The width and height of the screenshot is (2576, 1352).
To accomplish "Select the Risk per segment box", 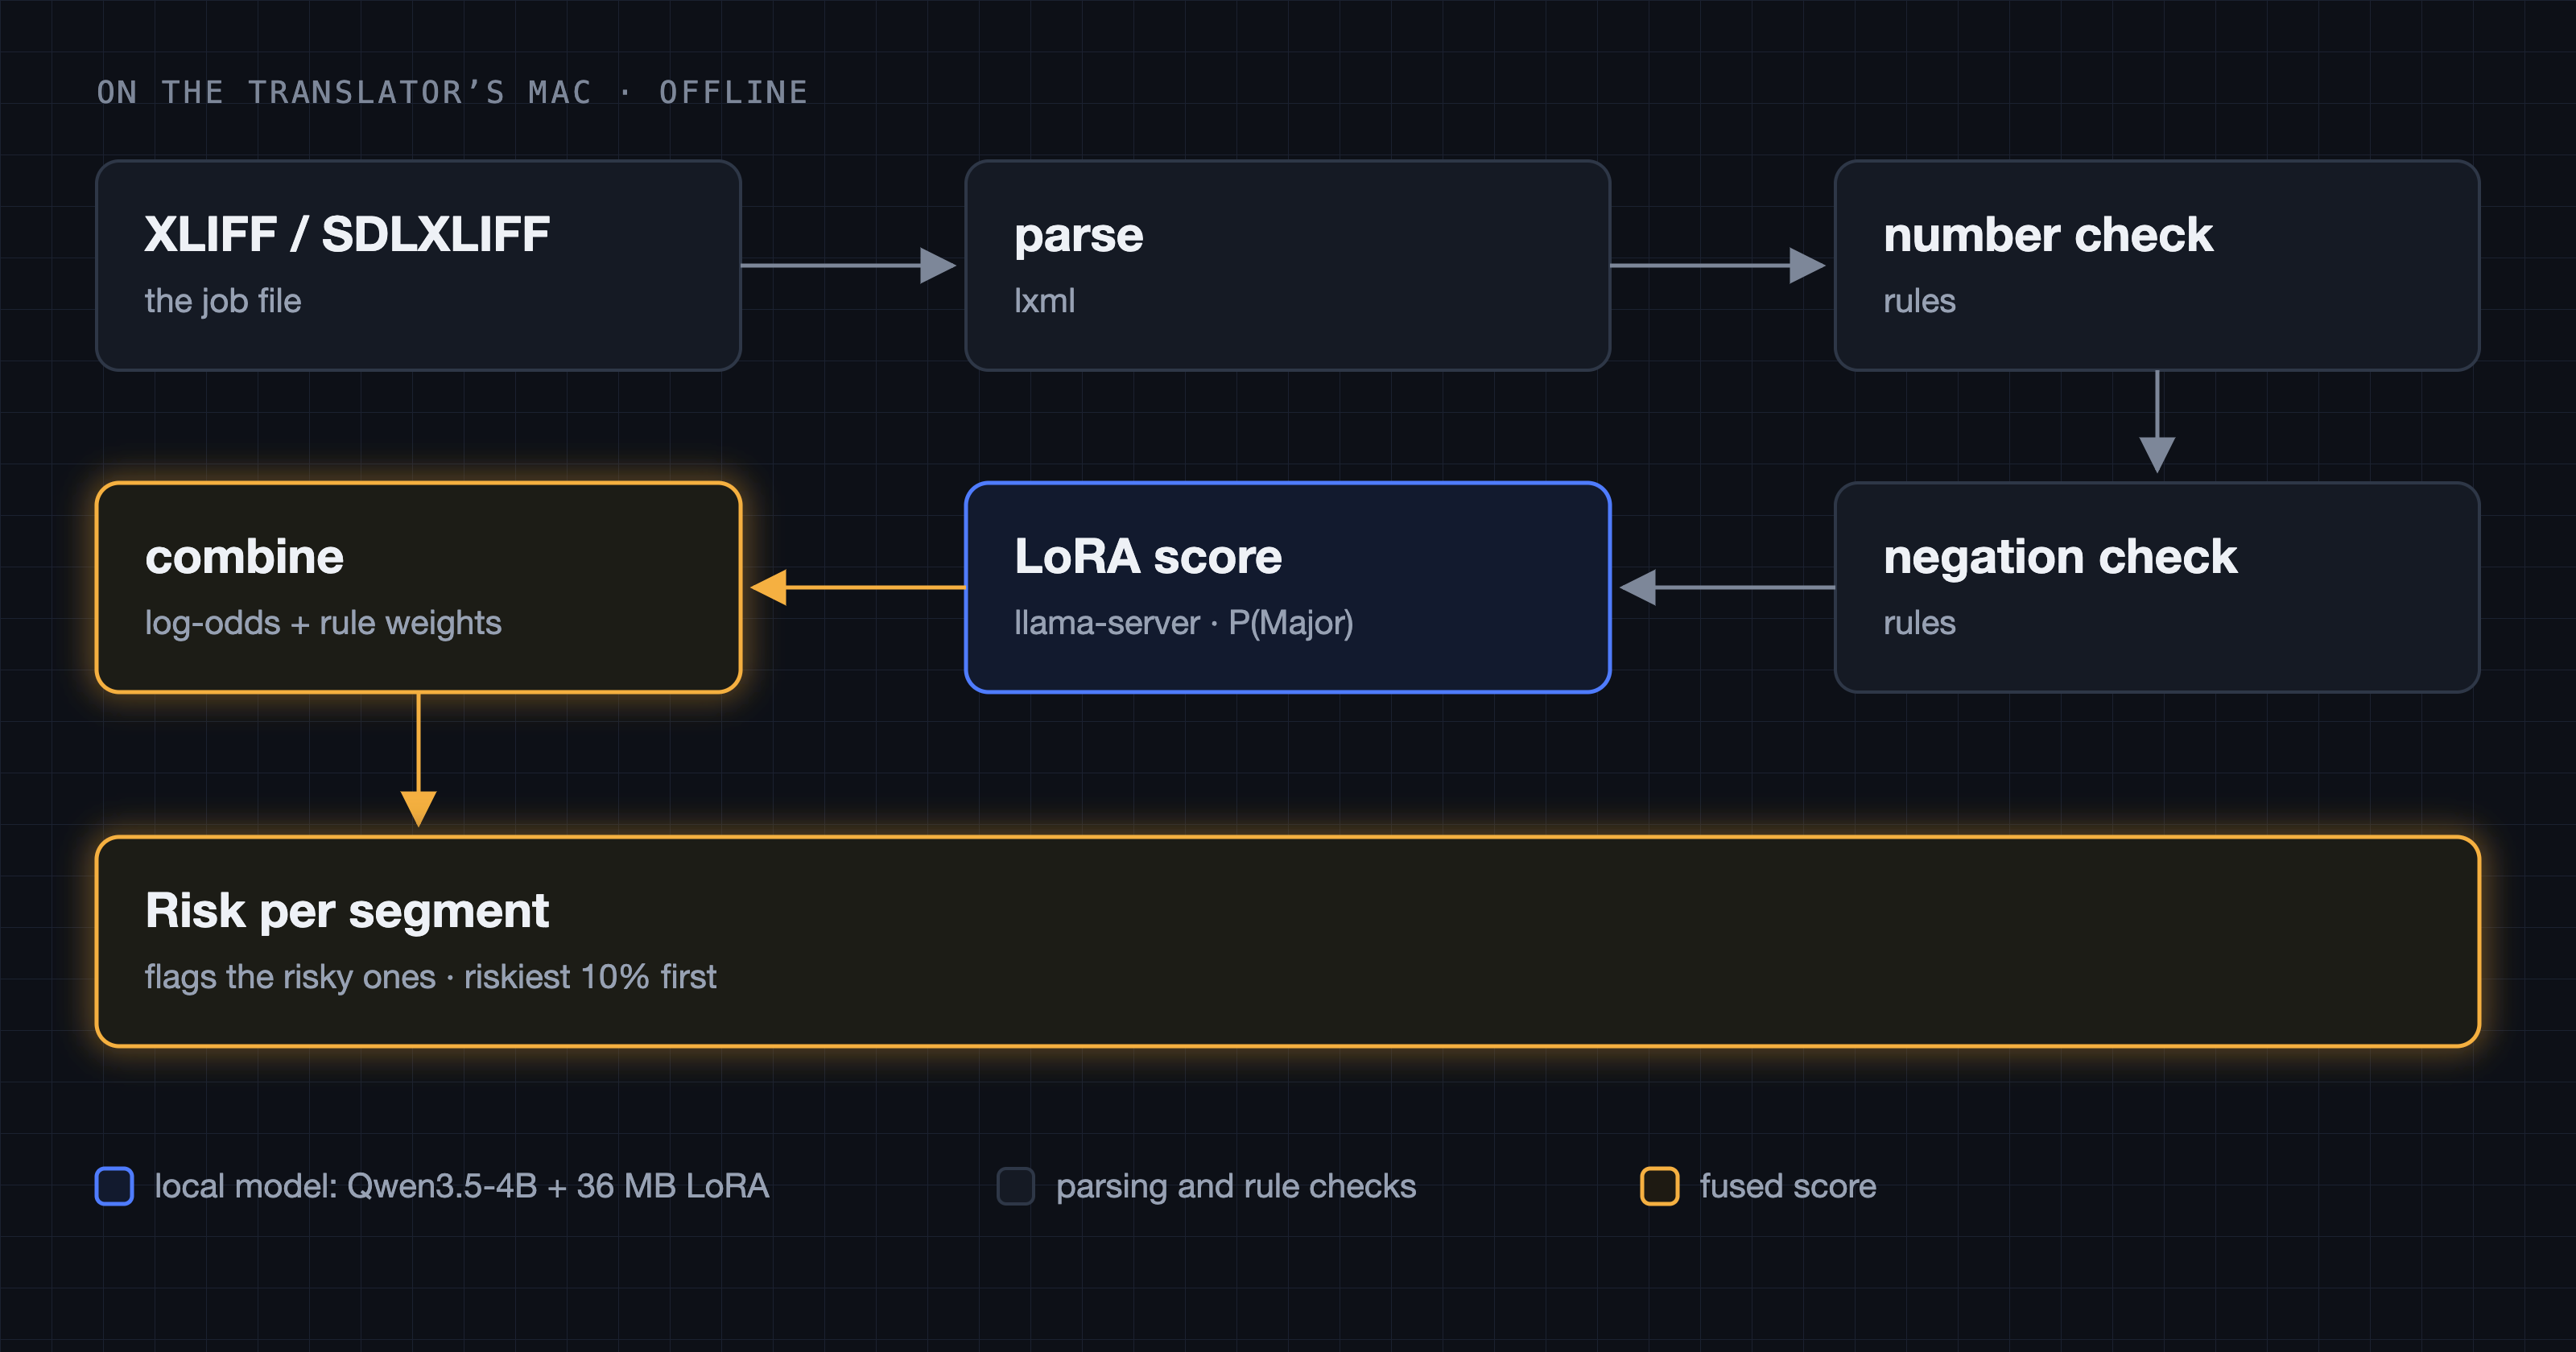I will coord(1288,941).
